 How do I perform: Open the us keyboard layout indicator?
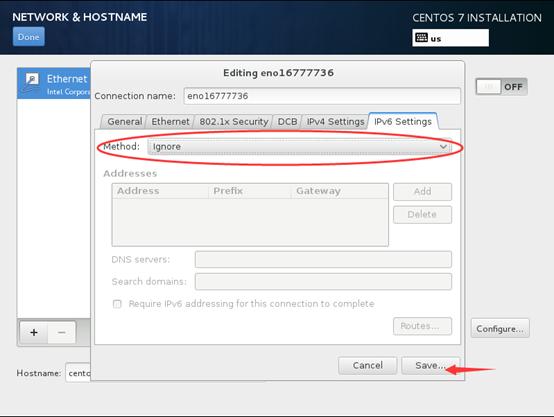[450, 38]
